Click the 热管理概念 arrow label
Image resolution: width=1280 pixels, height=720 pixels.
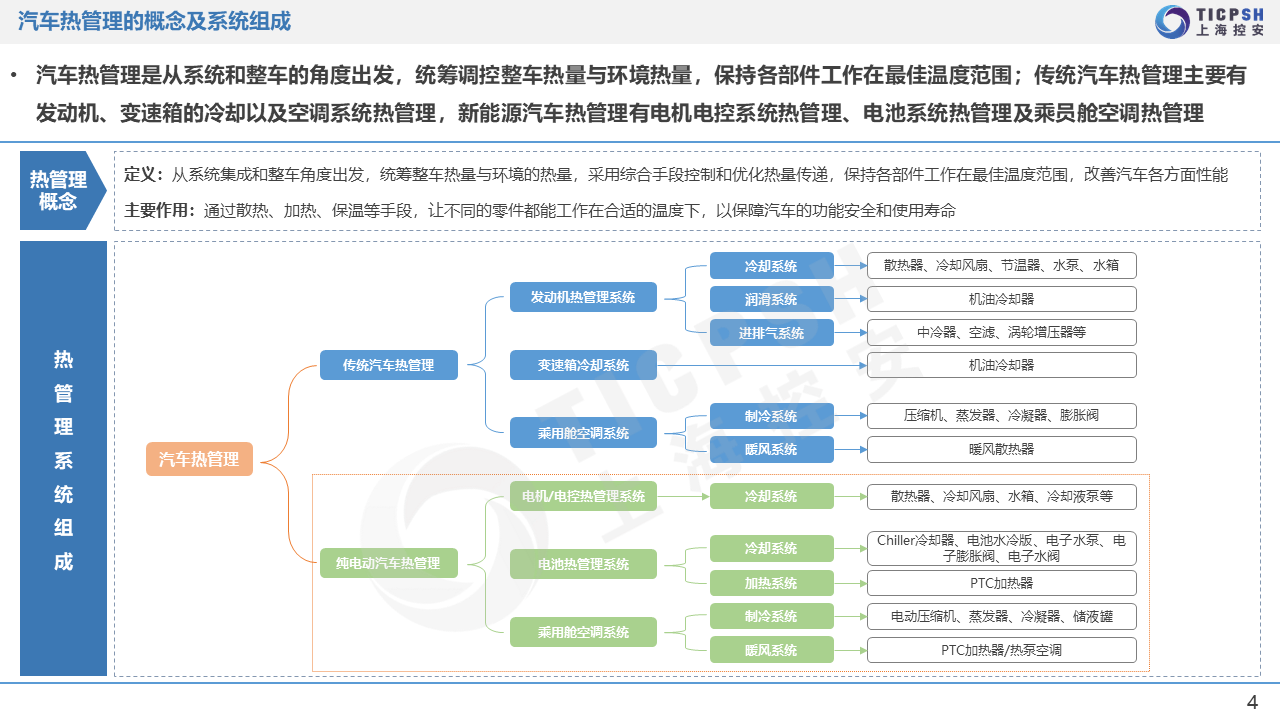(x=59, y=190)
